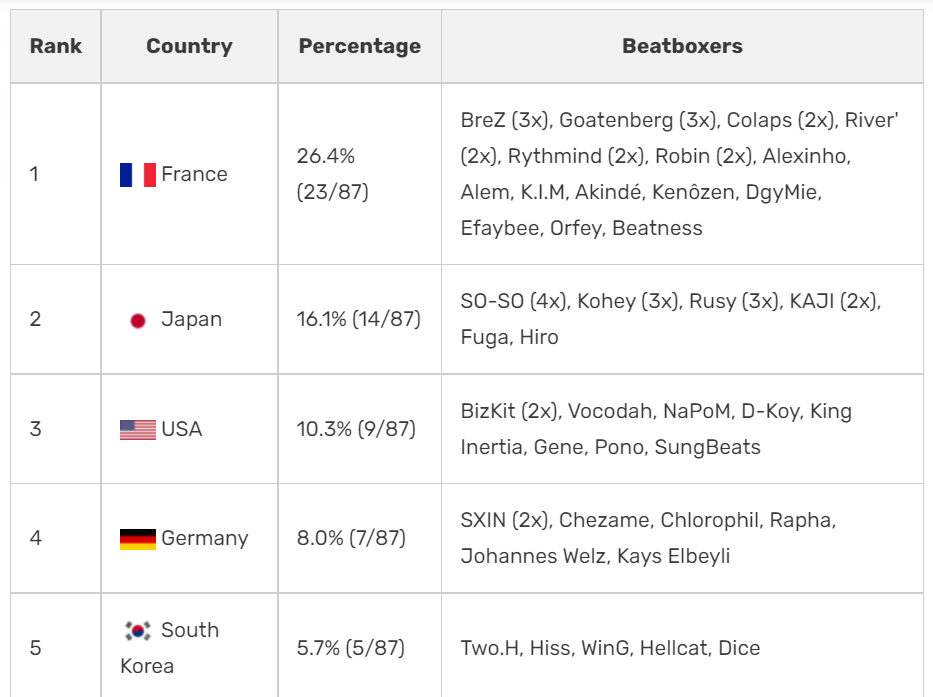Click the Japan flag icon
Viewport: 933px width, 697px height.
(137, 321)
